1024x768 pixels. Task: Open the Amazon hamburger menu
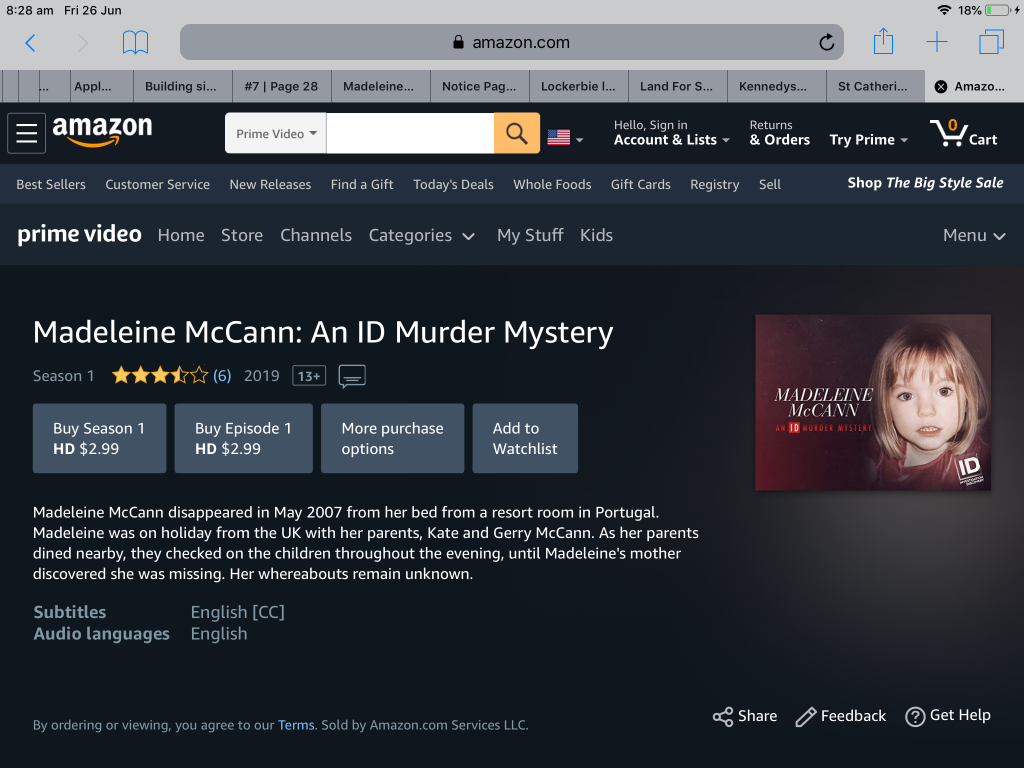coord(26,133)
